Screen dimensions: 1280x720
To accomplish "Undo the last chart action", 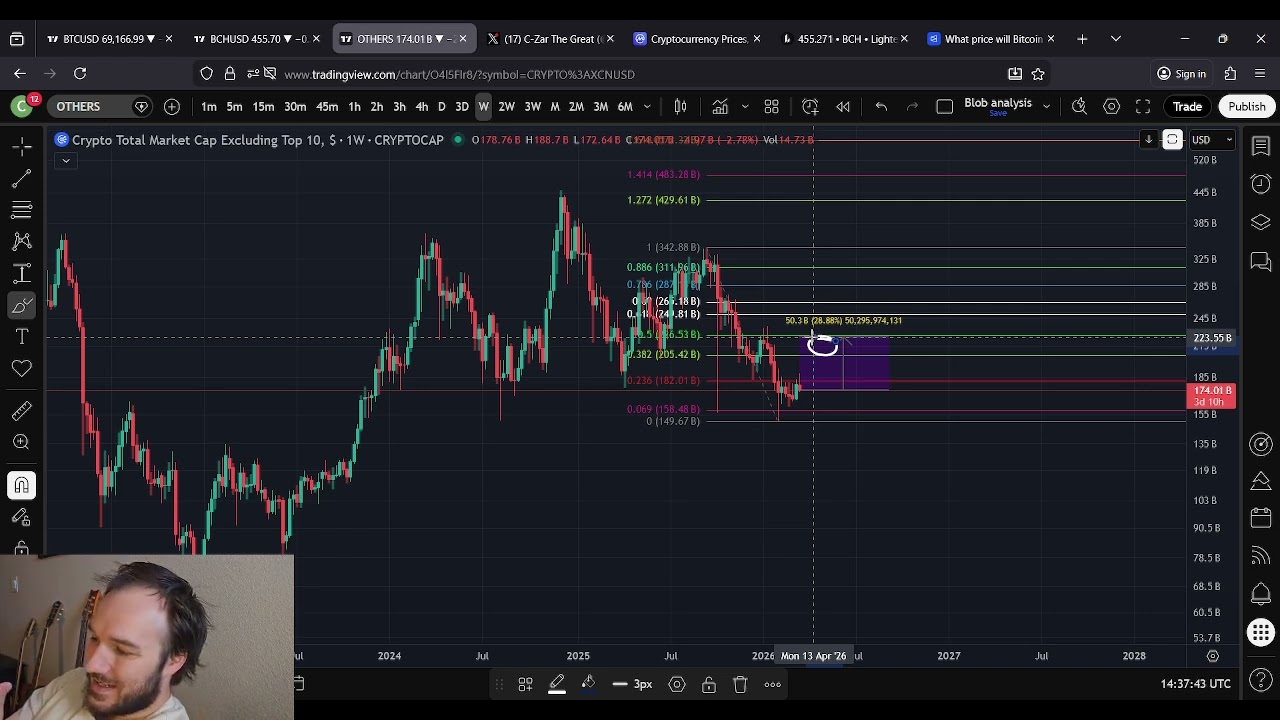I will pos(881,106).
